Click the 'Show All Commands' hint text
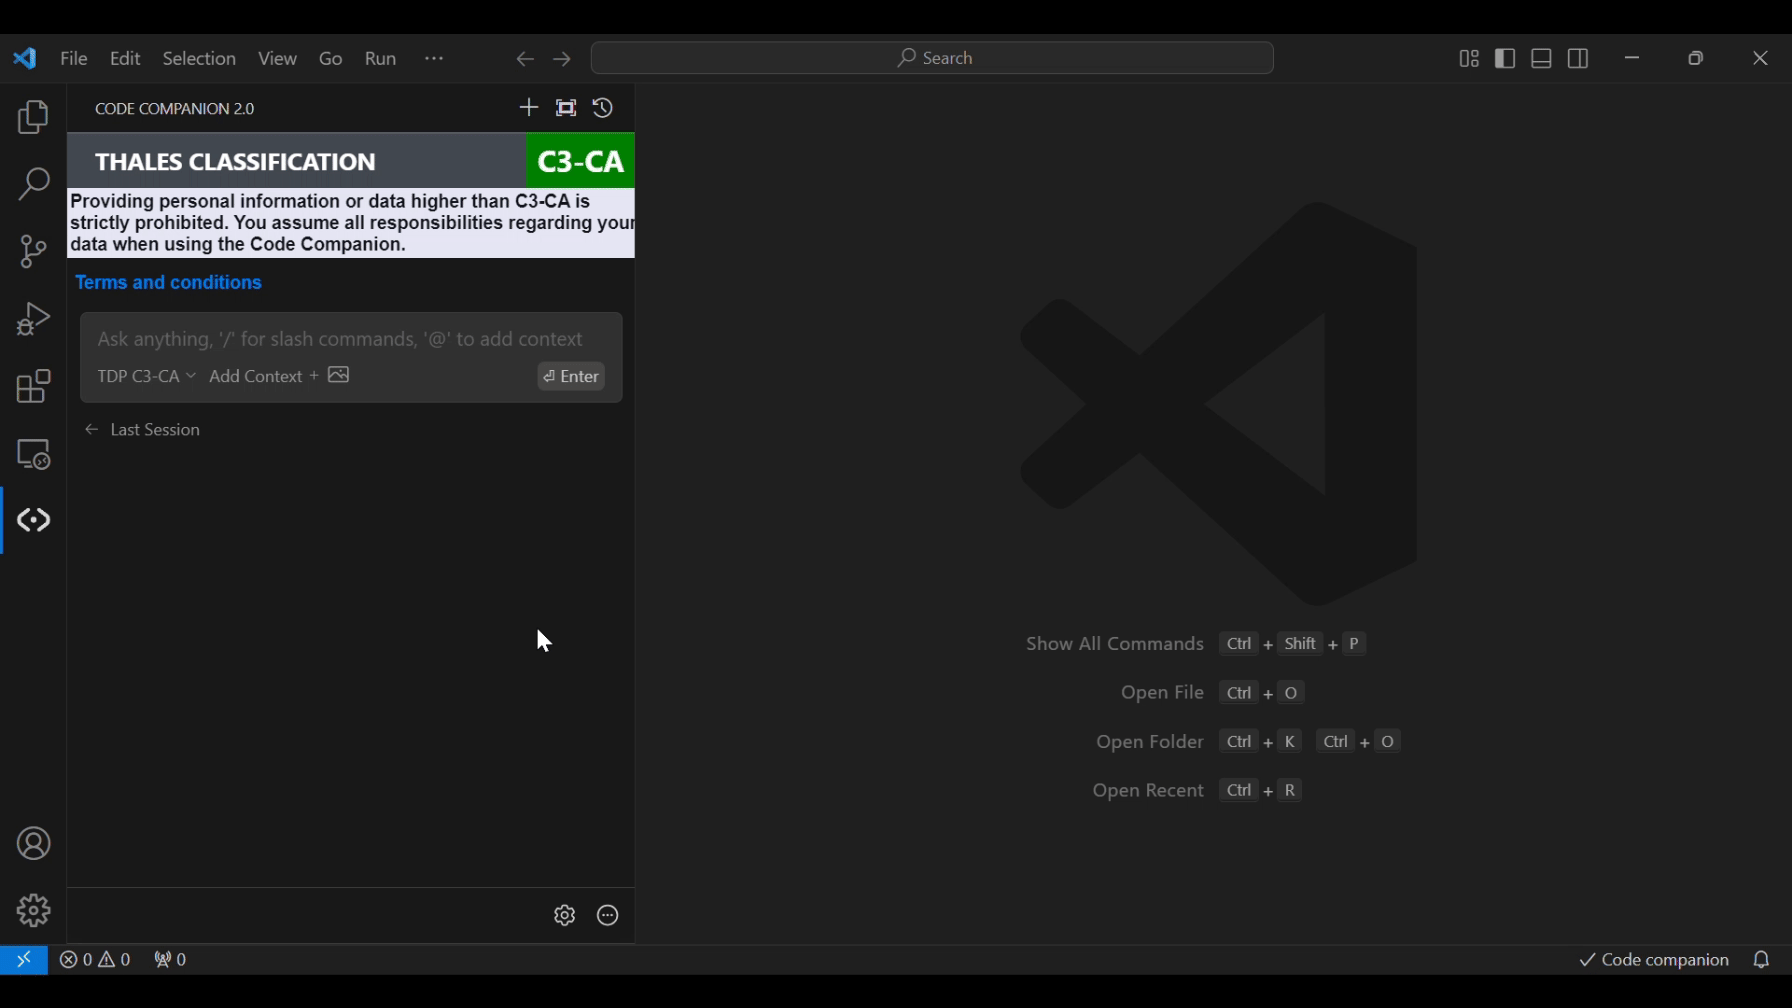1792x1008 pixels. 1115,644
